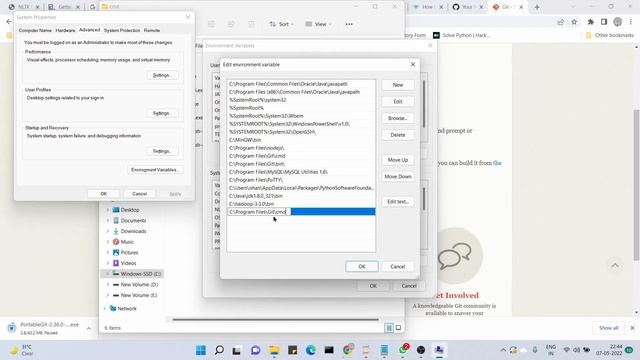
Task: Click Move Up button
Action: pyautogui.click(x=398, y=160)
